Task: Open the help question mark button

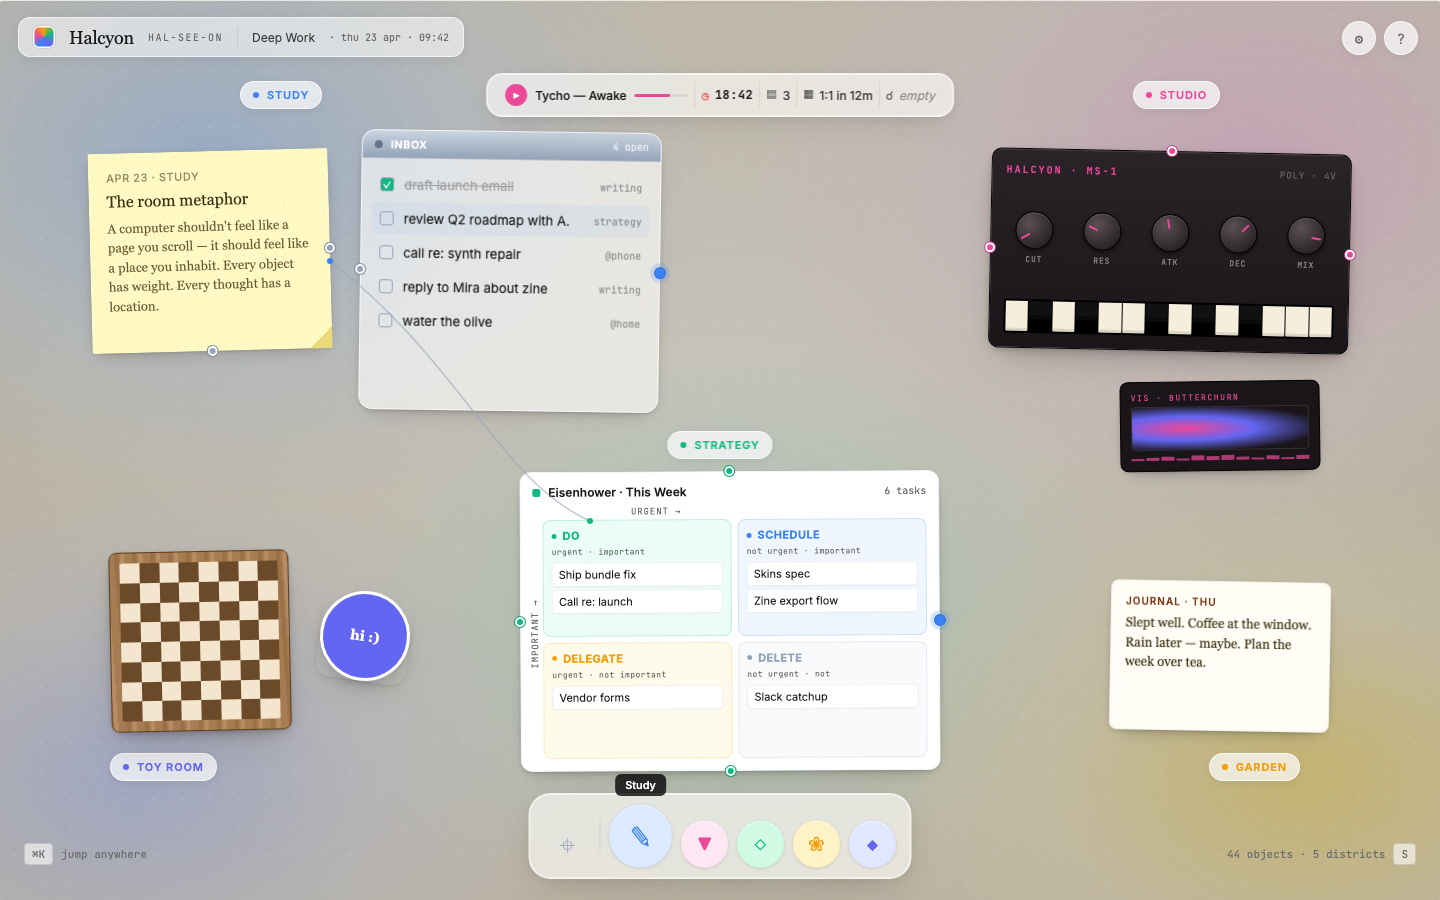Action: point(1400,38)
